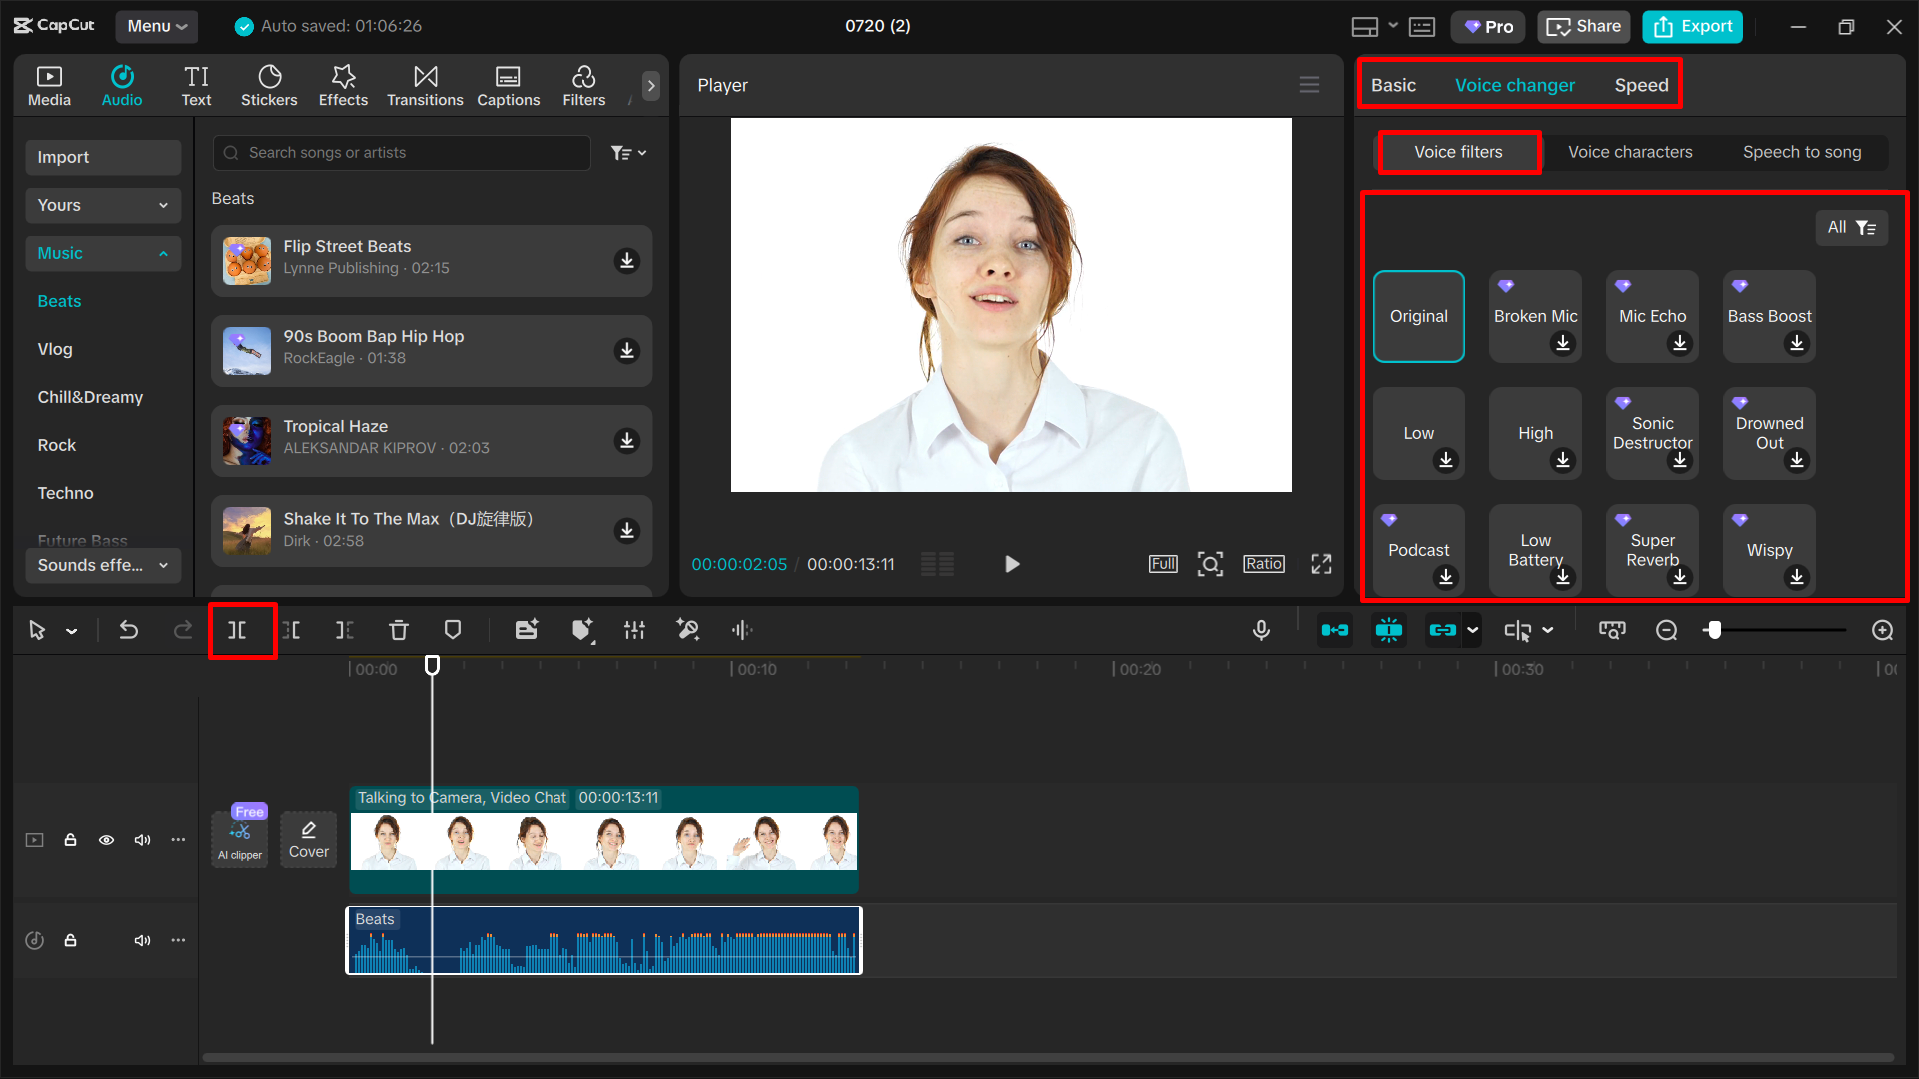Click the Import button in Audio panel
Image resolution: width=1919 pixels, height=1079 pixels.
coord(103,157)
